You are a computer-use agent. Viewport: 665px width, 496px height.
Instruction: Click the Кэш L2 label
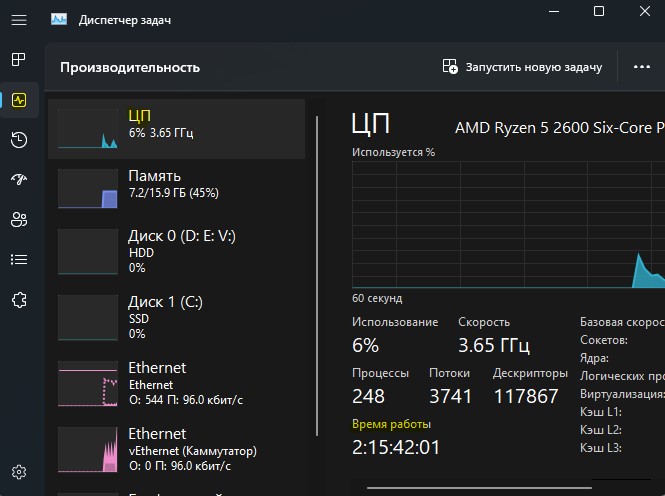point(601,429)
